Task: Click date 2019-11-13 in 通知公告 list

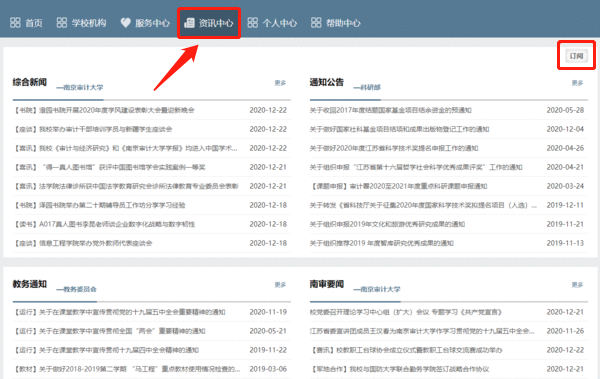Action: click(x=565, y=243)
